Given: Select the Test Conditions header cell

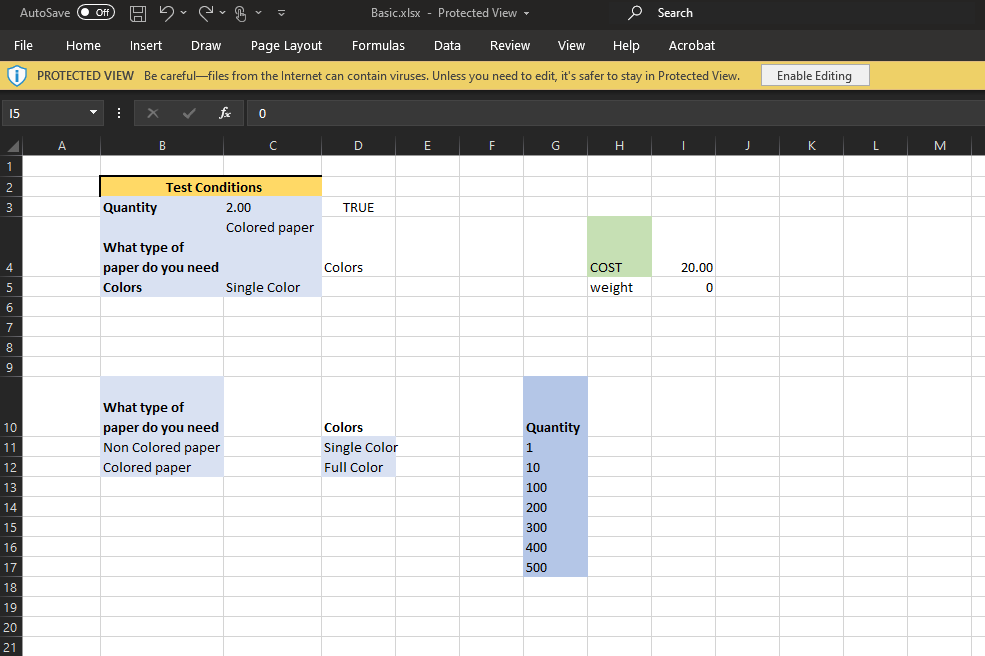Looking at the screenshot, I should [211, 187].
